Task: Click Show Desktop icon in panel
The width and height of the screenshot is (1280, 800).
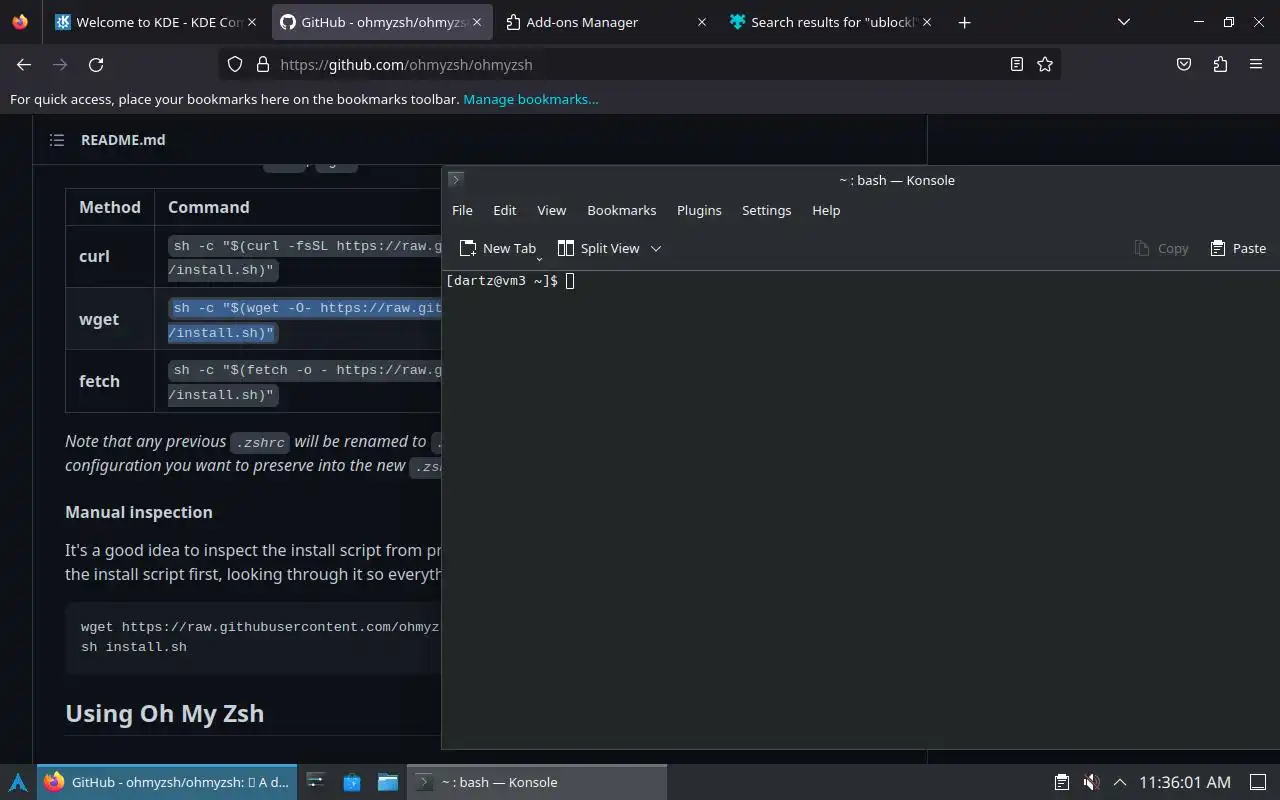Action: [x=1258, y=782]
